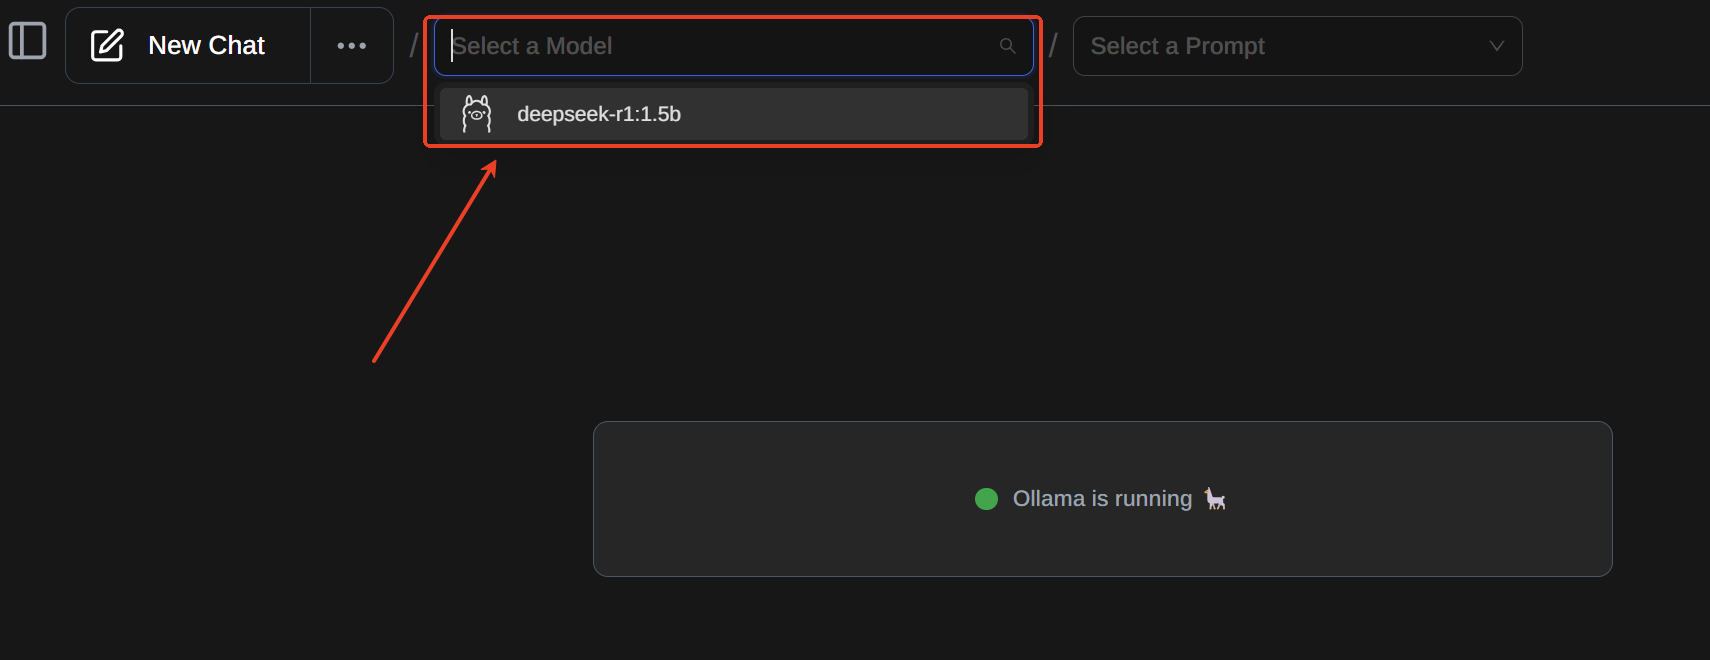
Task: Click the green Ollama status dot
Action: tap(986, 499)
